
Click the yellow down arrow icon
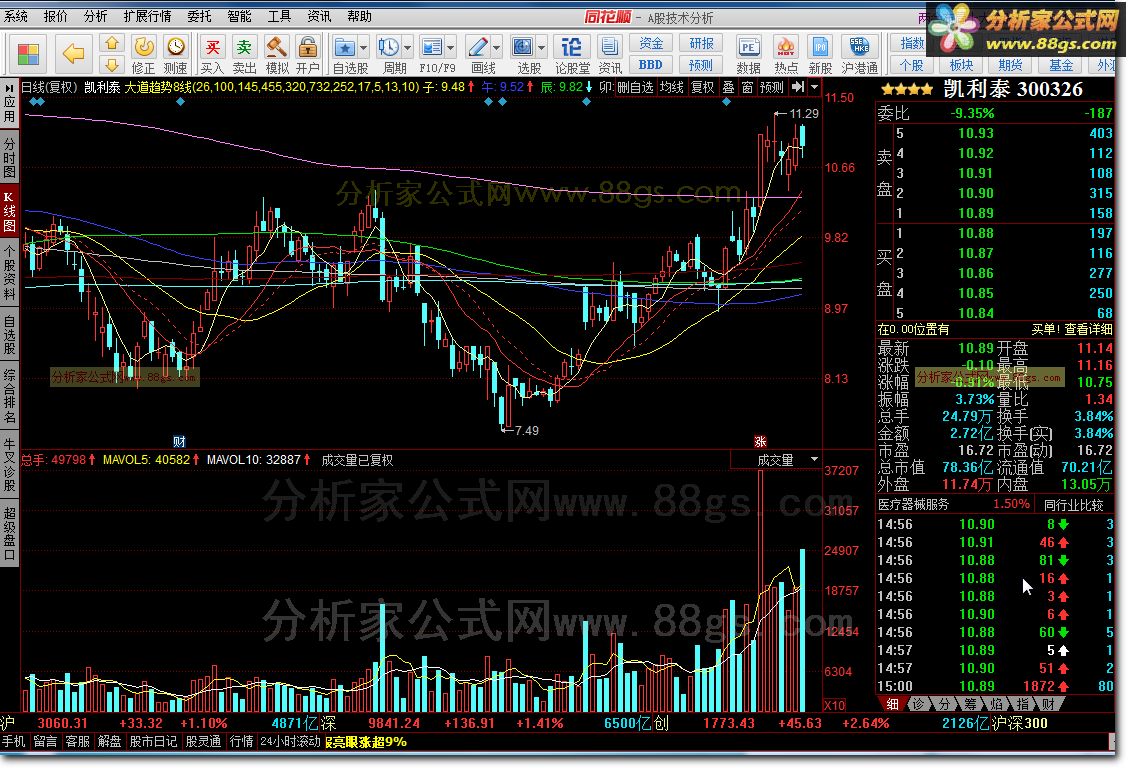[112, 65]
